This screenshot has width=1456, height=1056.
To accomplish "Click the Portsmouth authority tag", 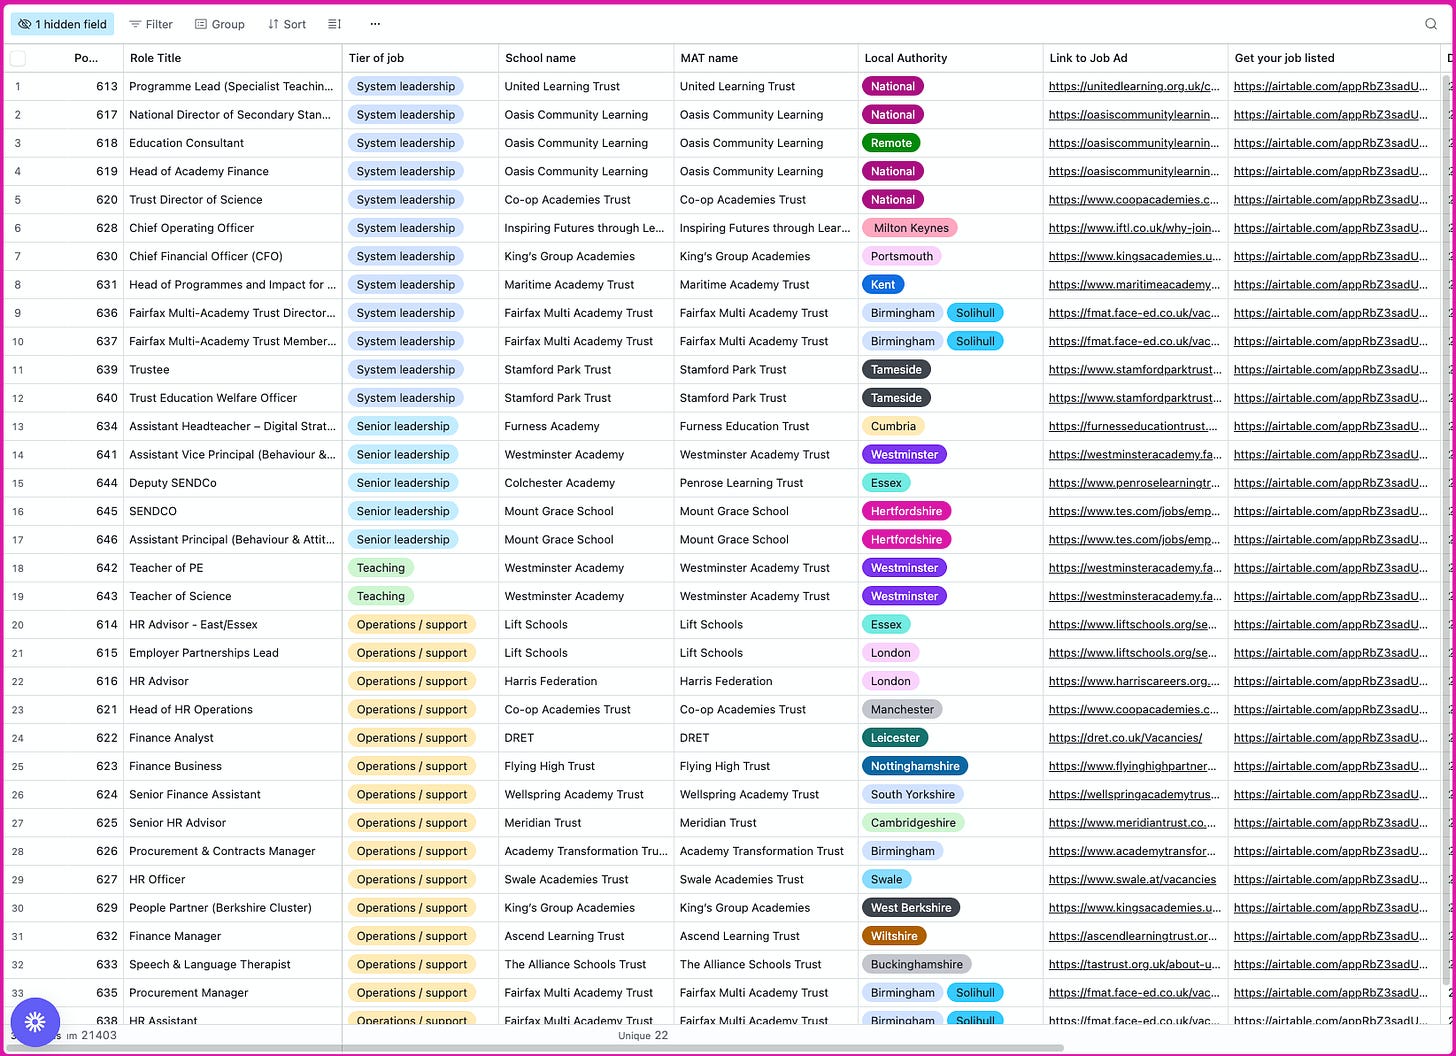I will point(901,256).
